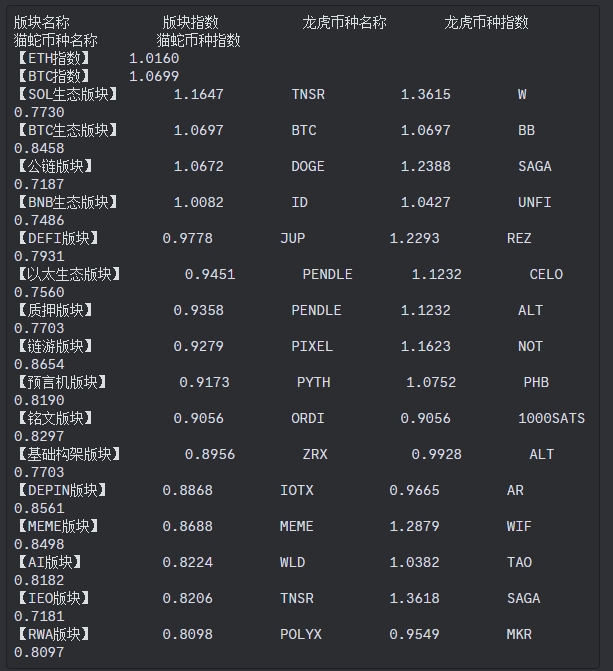The width and height of the screenshot is (613, 671).
Task: Select POLYX in the RWA row
Action: click(301, 633)
